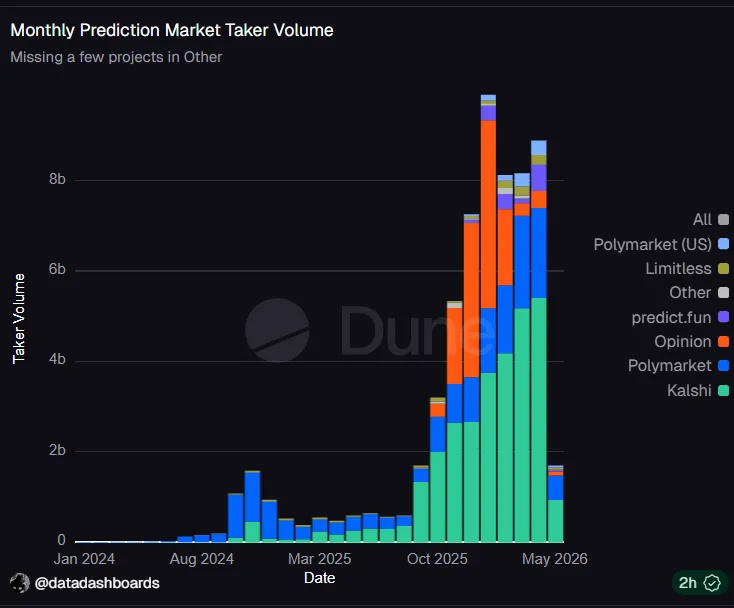Viewport: 734px width, 608px height.
Task: Click the subtitle 'Missing a few projects in Other'
Action: (116, 57)
